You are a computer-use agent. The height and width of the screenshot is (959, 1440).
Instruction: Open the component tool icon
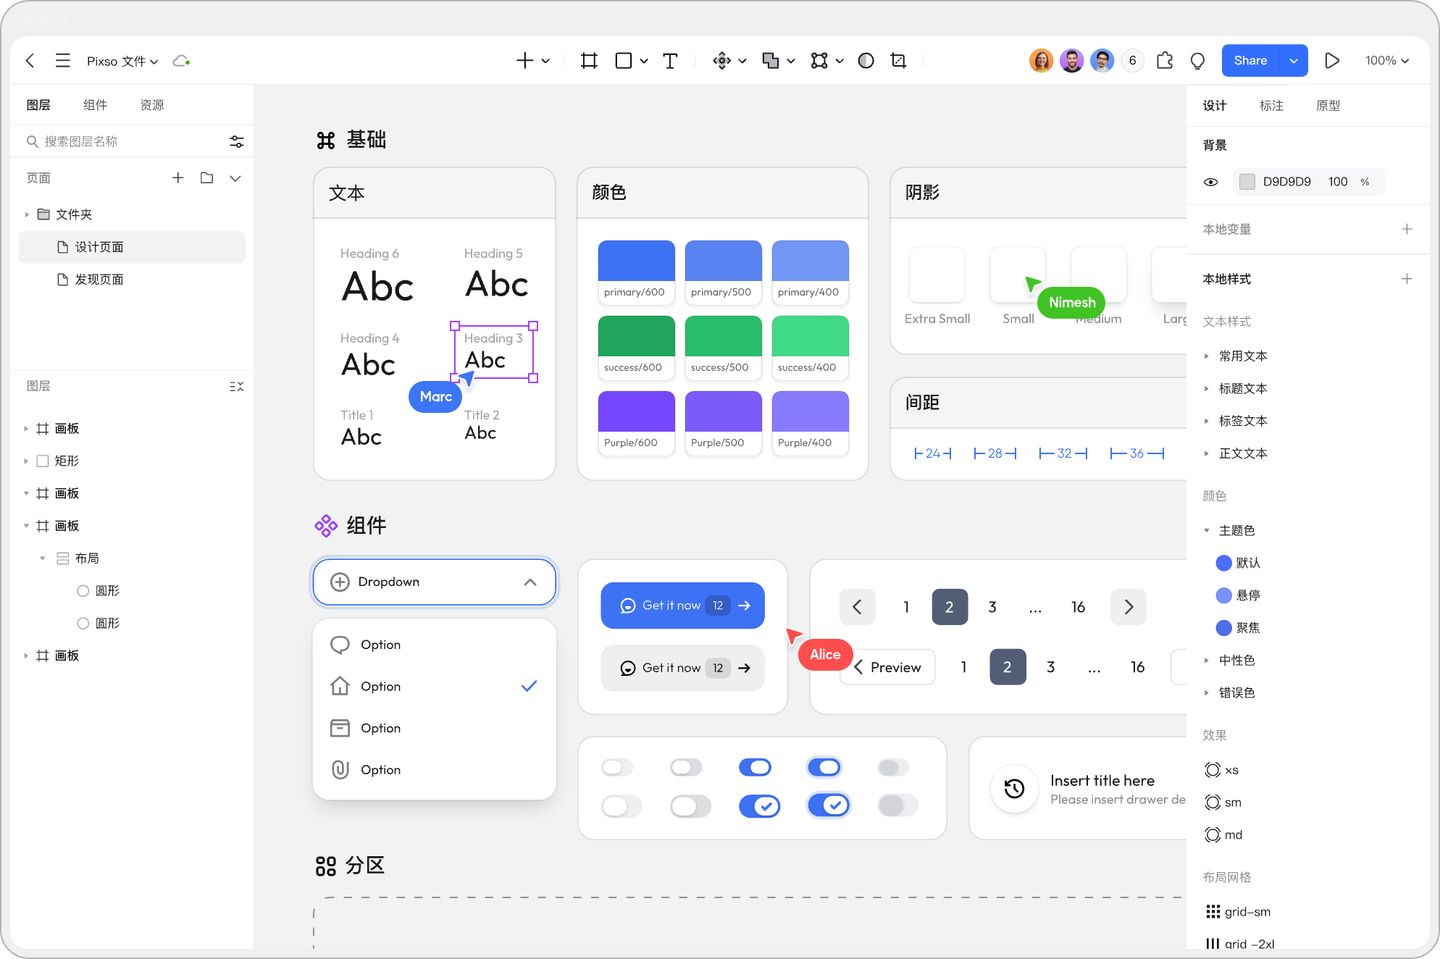(x=721, y=61)
